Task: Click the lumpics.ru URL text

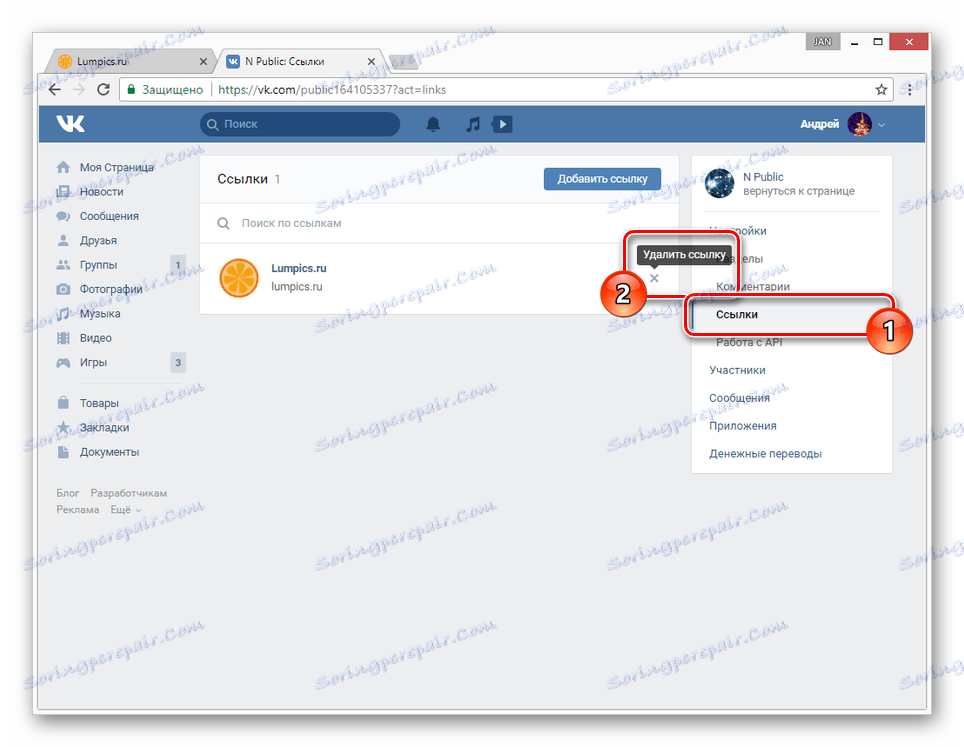Action: pos(297,287)
